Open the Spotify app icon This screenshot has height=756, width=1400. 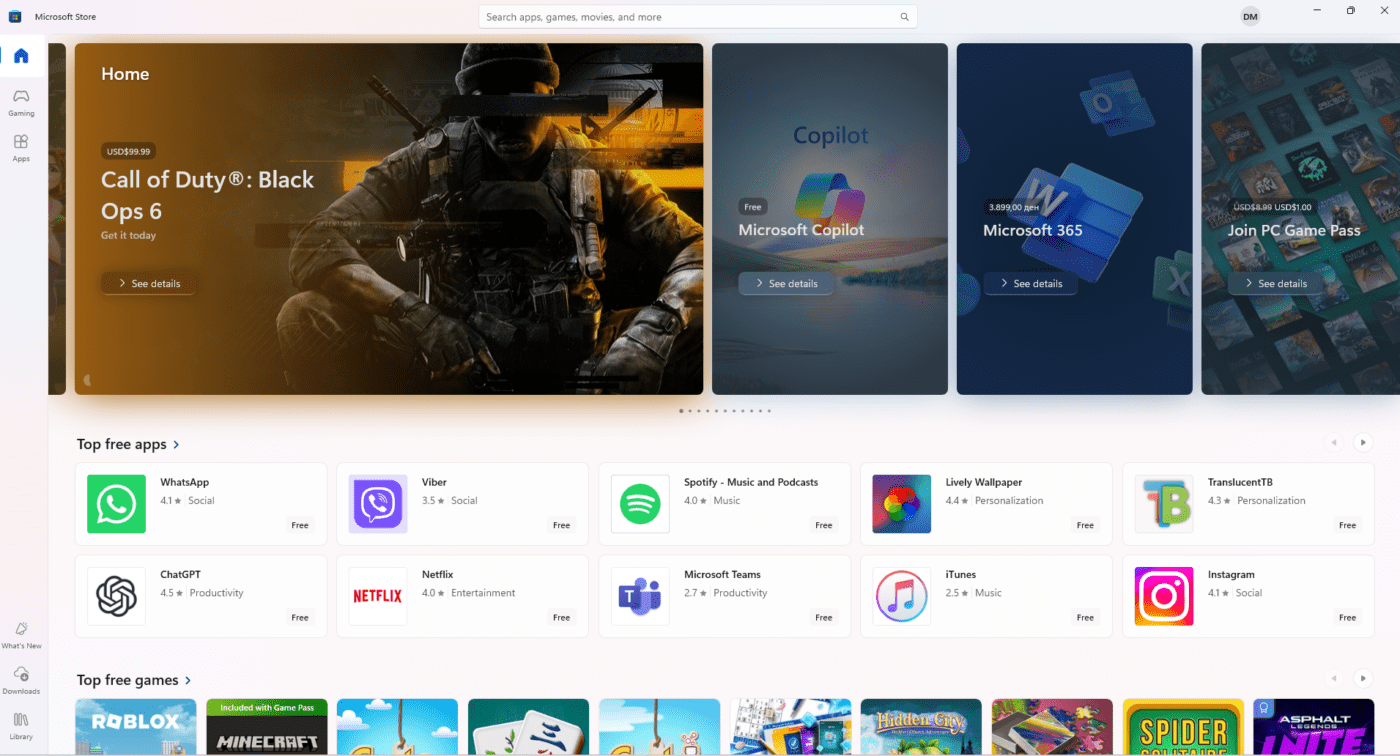(x=640, y=504)
